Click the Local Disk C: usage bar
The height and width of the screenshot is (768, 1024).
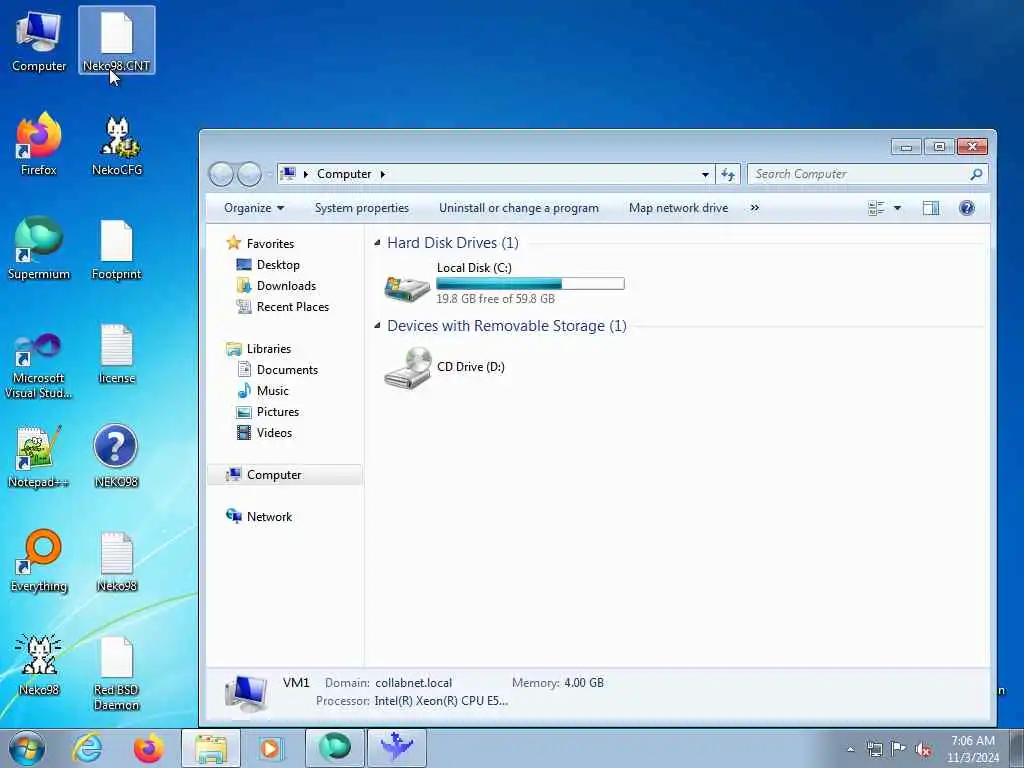click(x=530, y=283)
